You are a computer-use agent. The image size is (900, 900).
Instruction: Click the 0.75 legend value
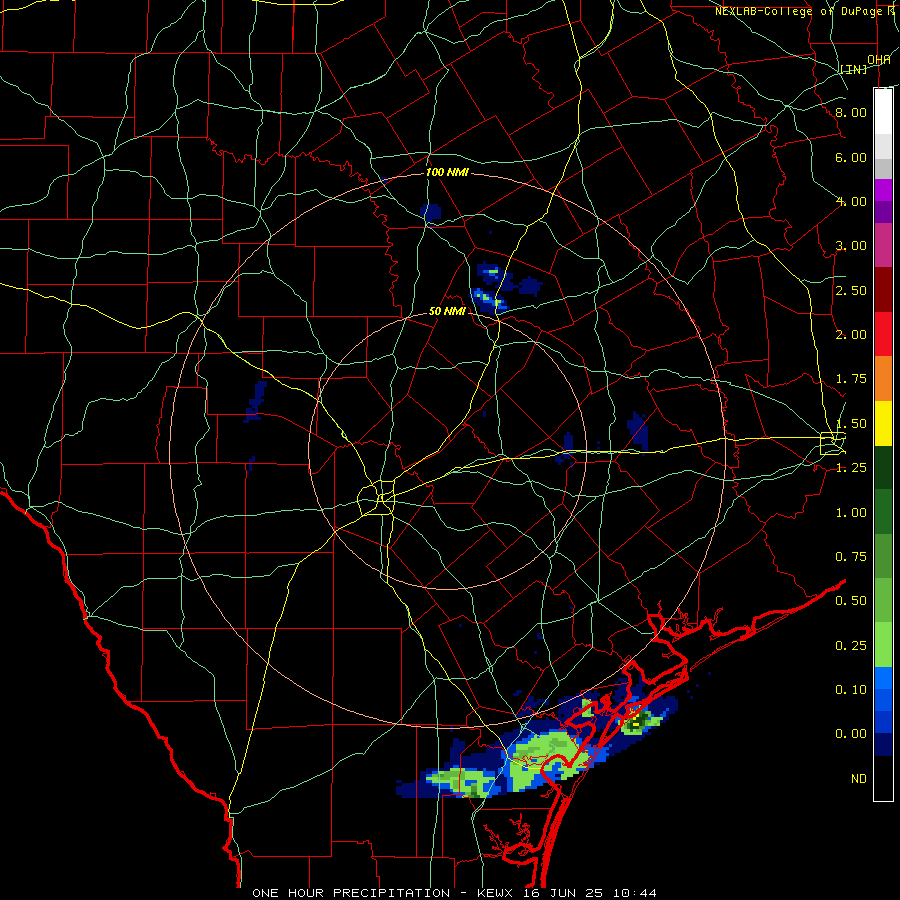coord(851,557)
